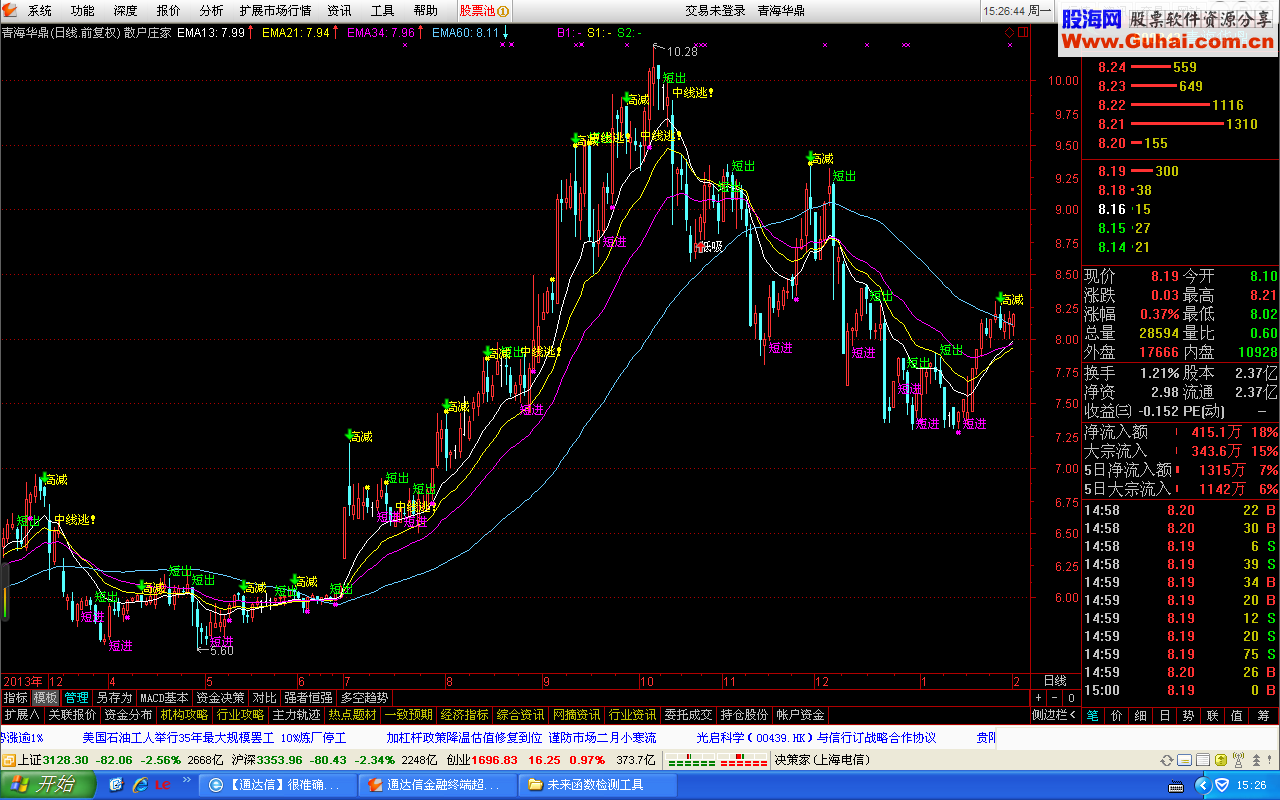Screen dimensions: 1280x800
Task: Click the Le quick launch icon
Action: pos(162,785)
